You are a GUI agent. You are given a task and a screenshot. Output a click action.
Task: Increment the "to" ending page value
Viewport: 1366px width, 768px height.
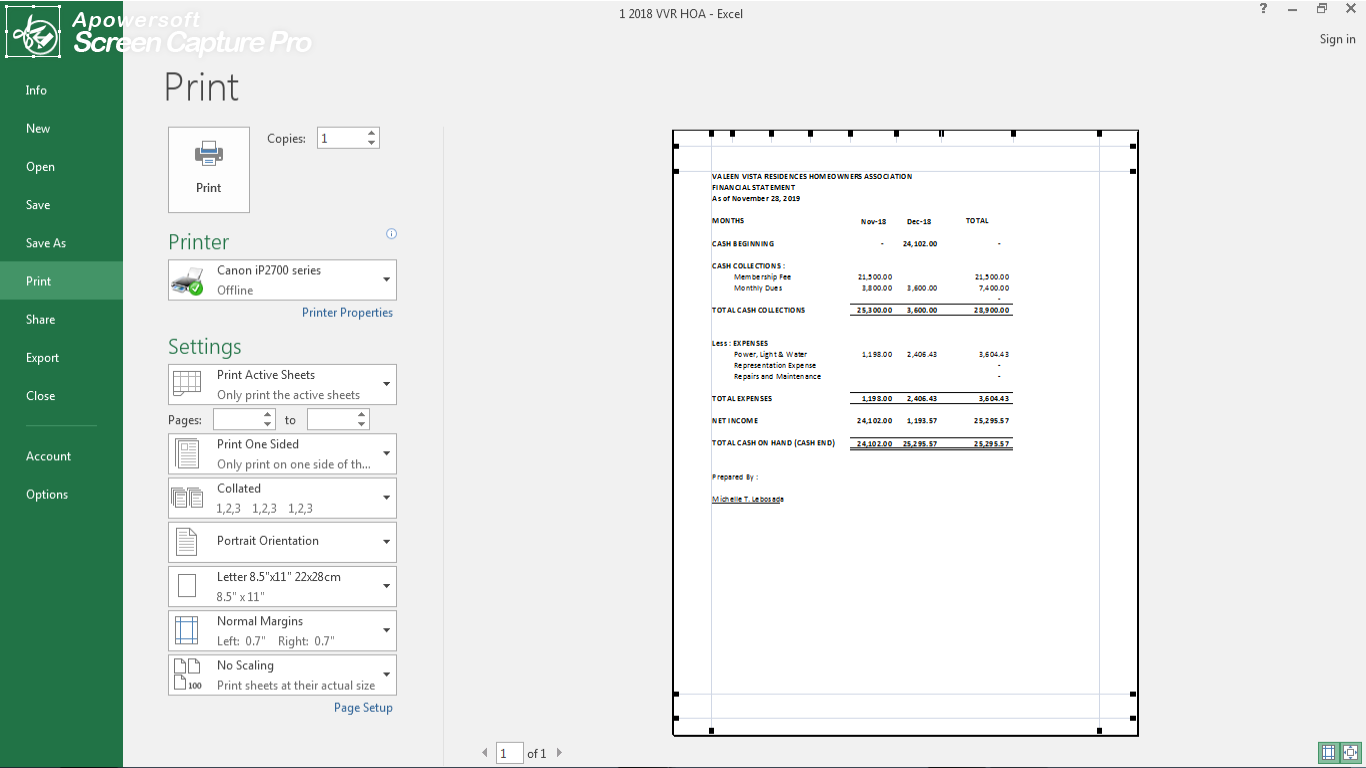click(362, 415)
